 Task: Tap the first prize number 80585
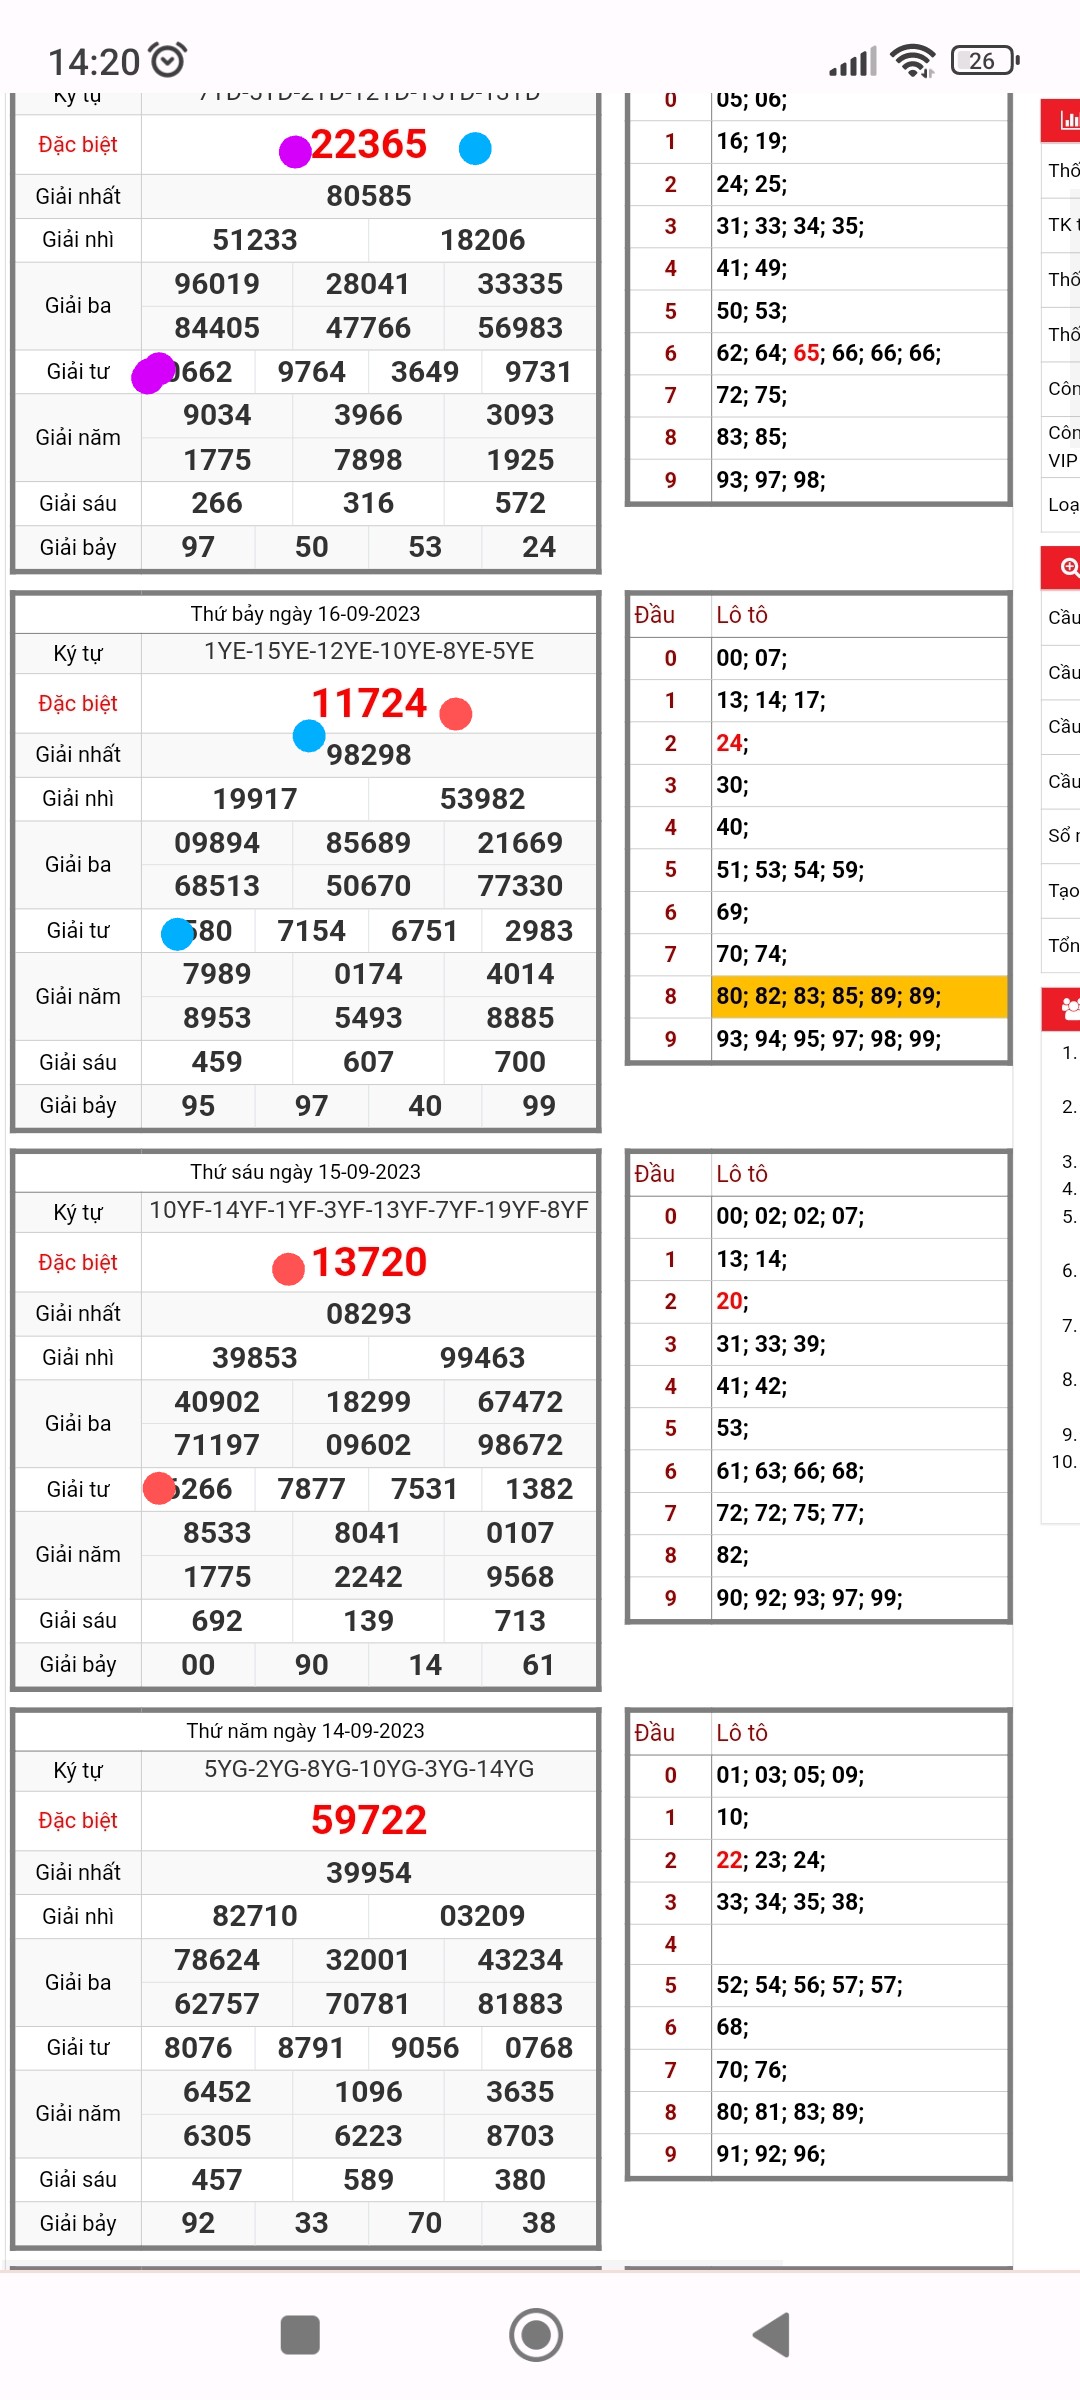point(369,196)
